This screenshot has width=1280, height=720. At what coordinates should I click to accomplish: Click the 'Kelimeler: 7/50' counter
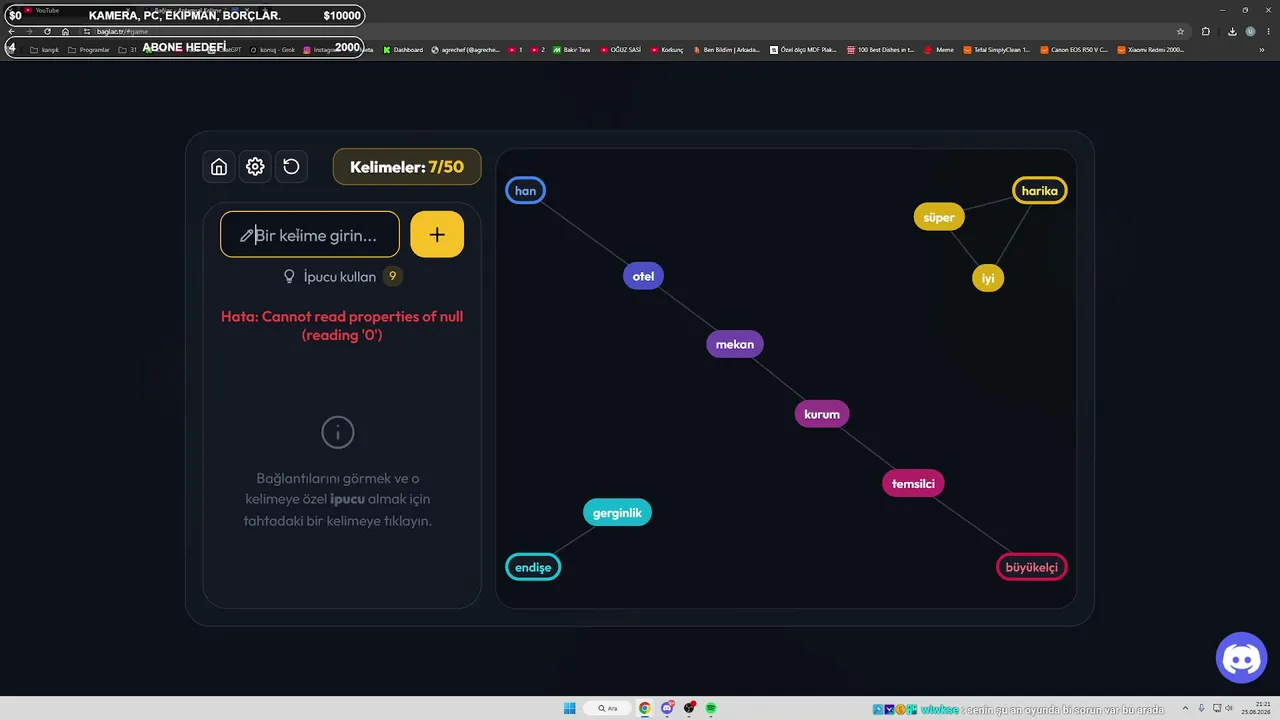(407, 167)
